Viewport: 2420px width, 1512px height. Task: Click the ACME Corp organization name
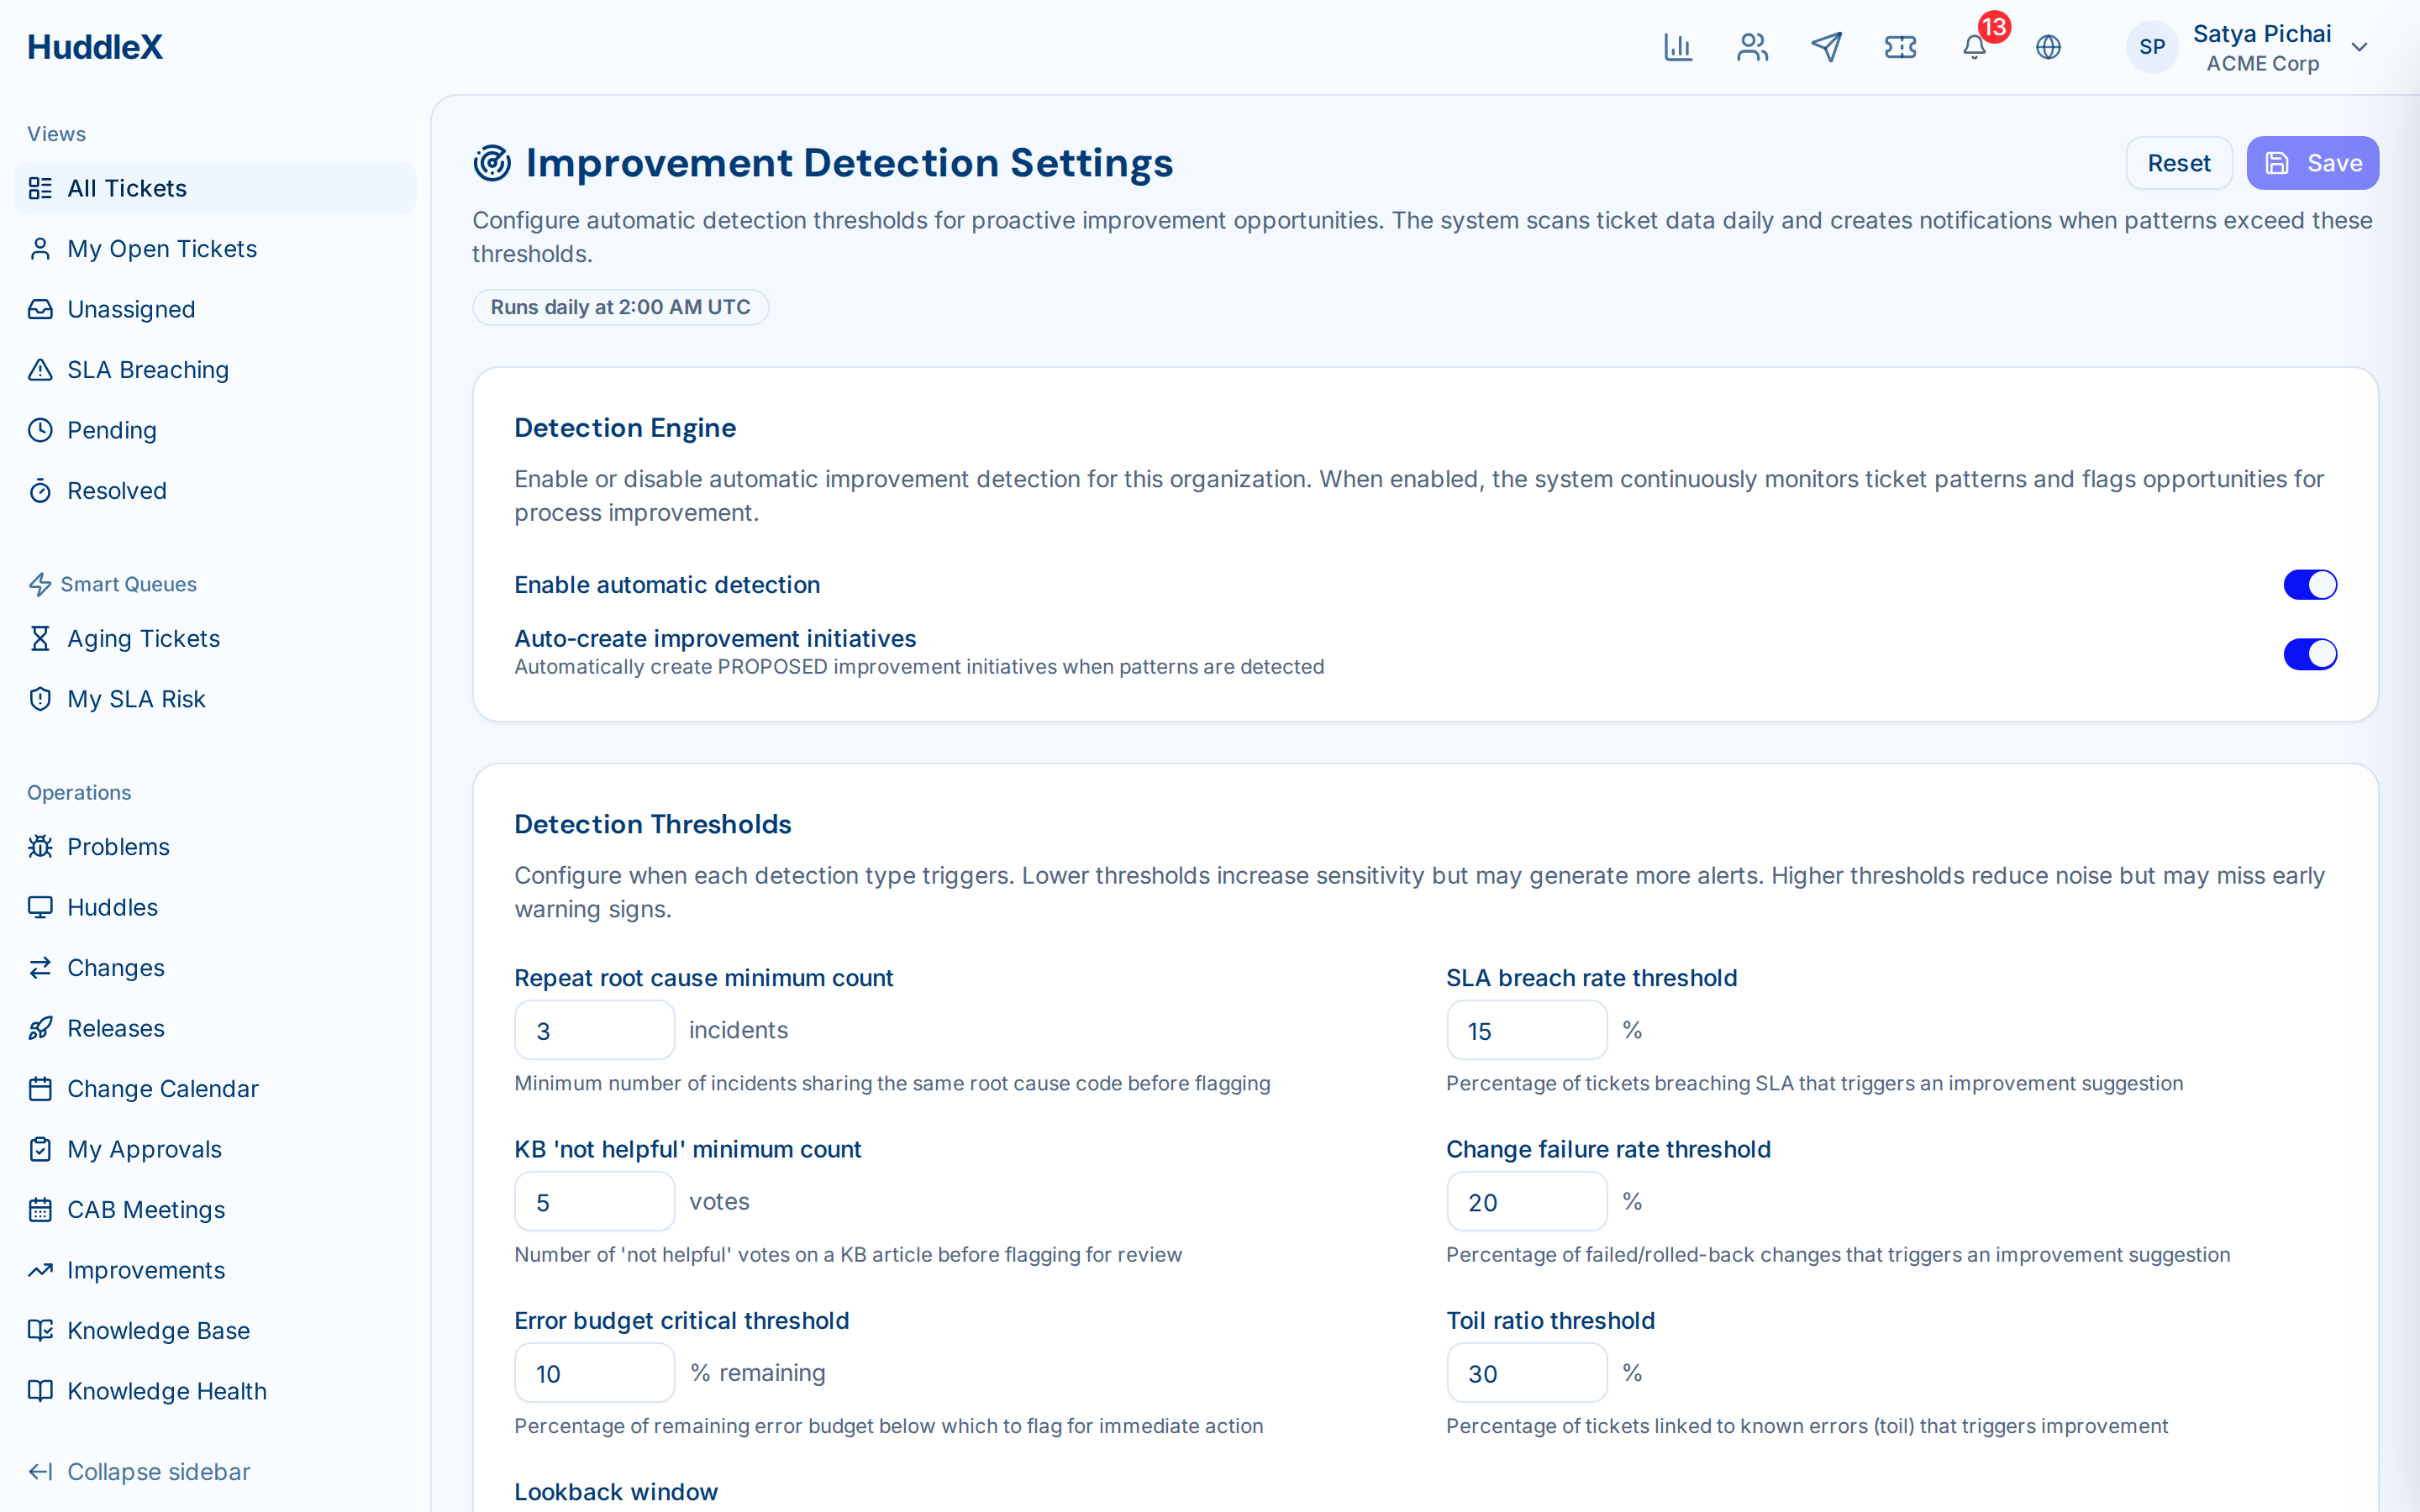(2263, 64)
